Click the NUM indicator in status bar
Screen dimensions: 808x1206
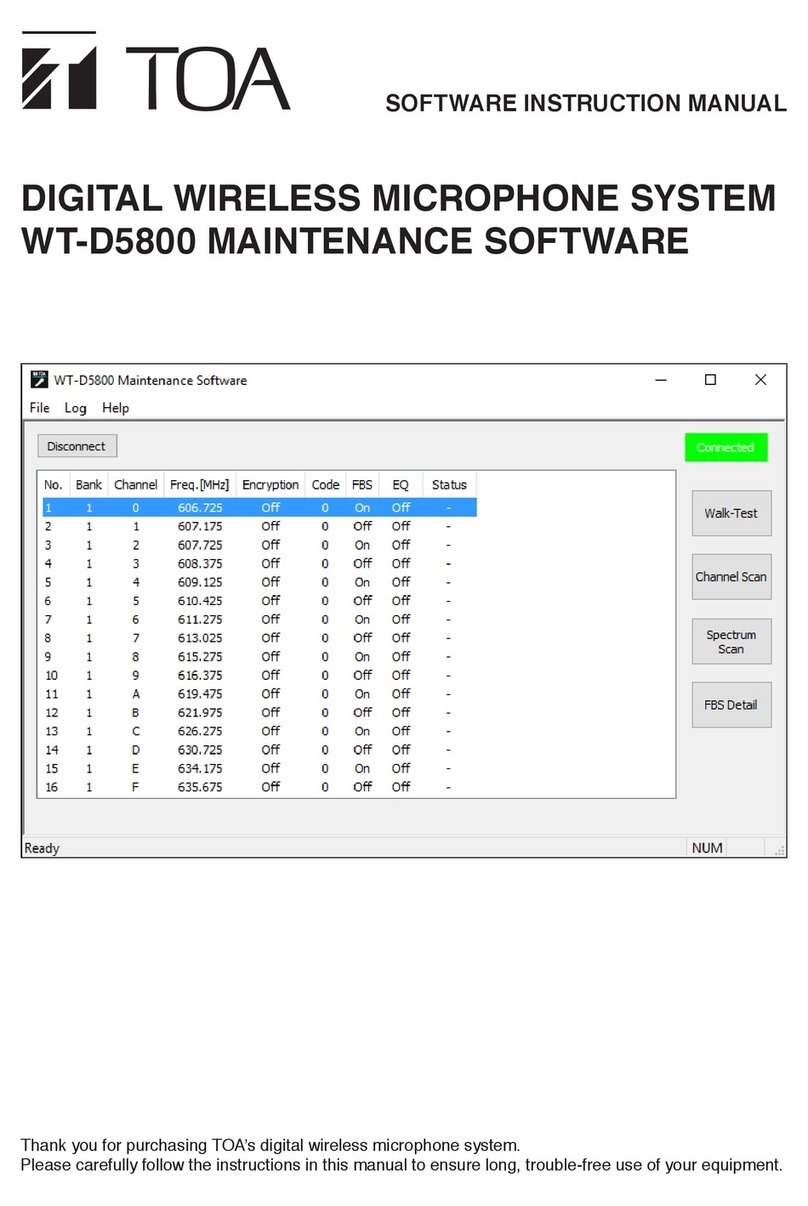pos(707,848)
